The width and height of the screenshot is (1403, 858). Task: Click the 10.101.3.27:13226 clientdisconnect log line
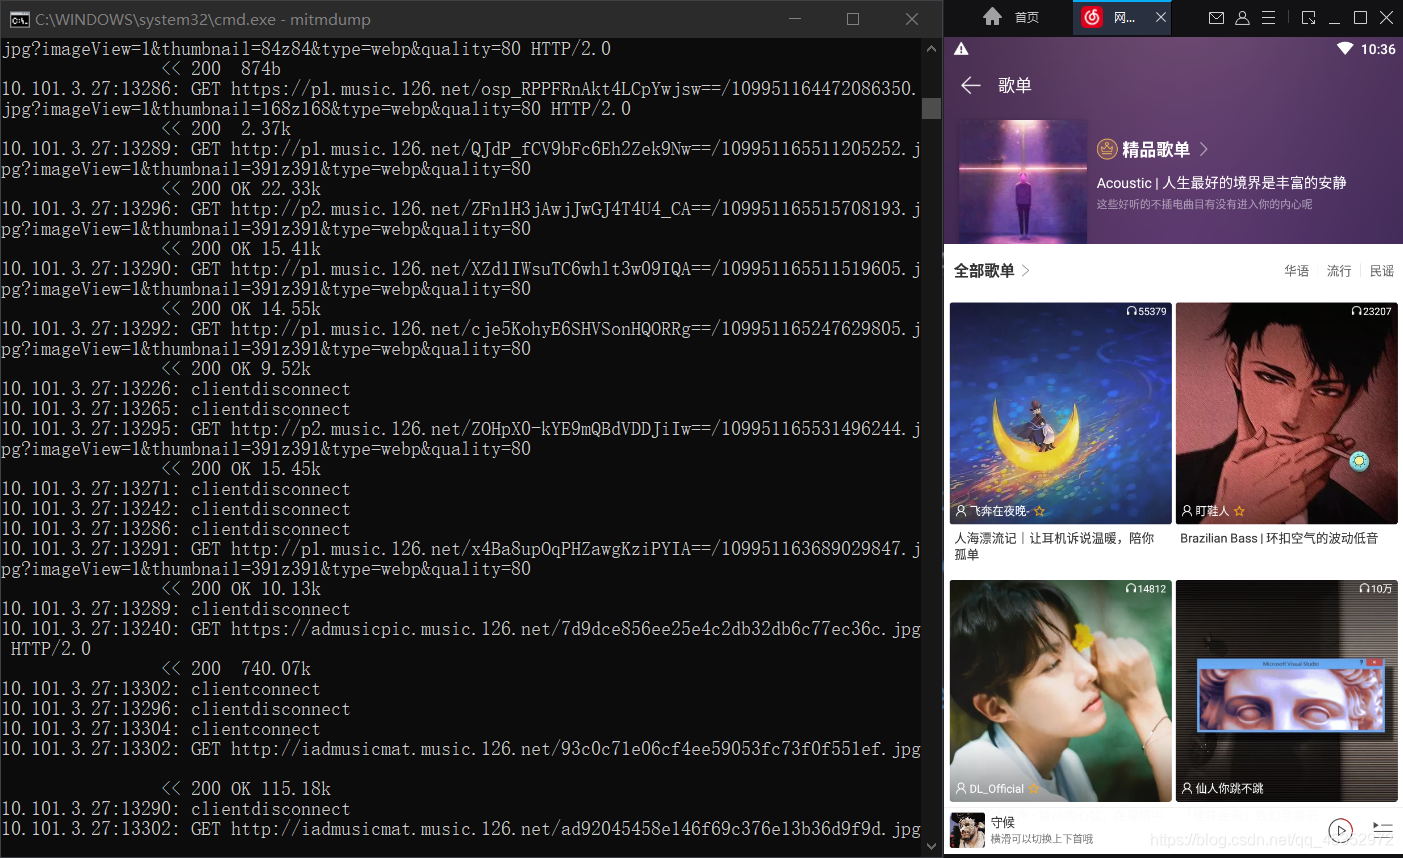tap(176, 389)
